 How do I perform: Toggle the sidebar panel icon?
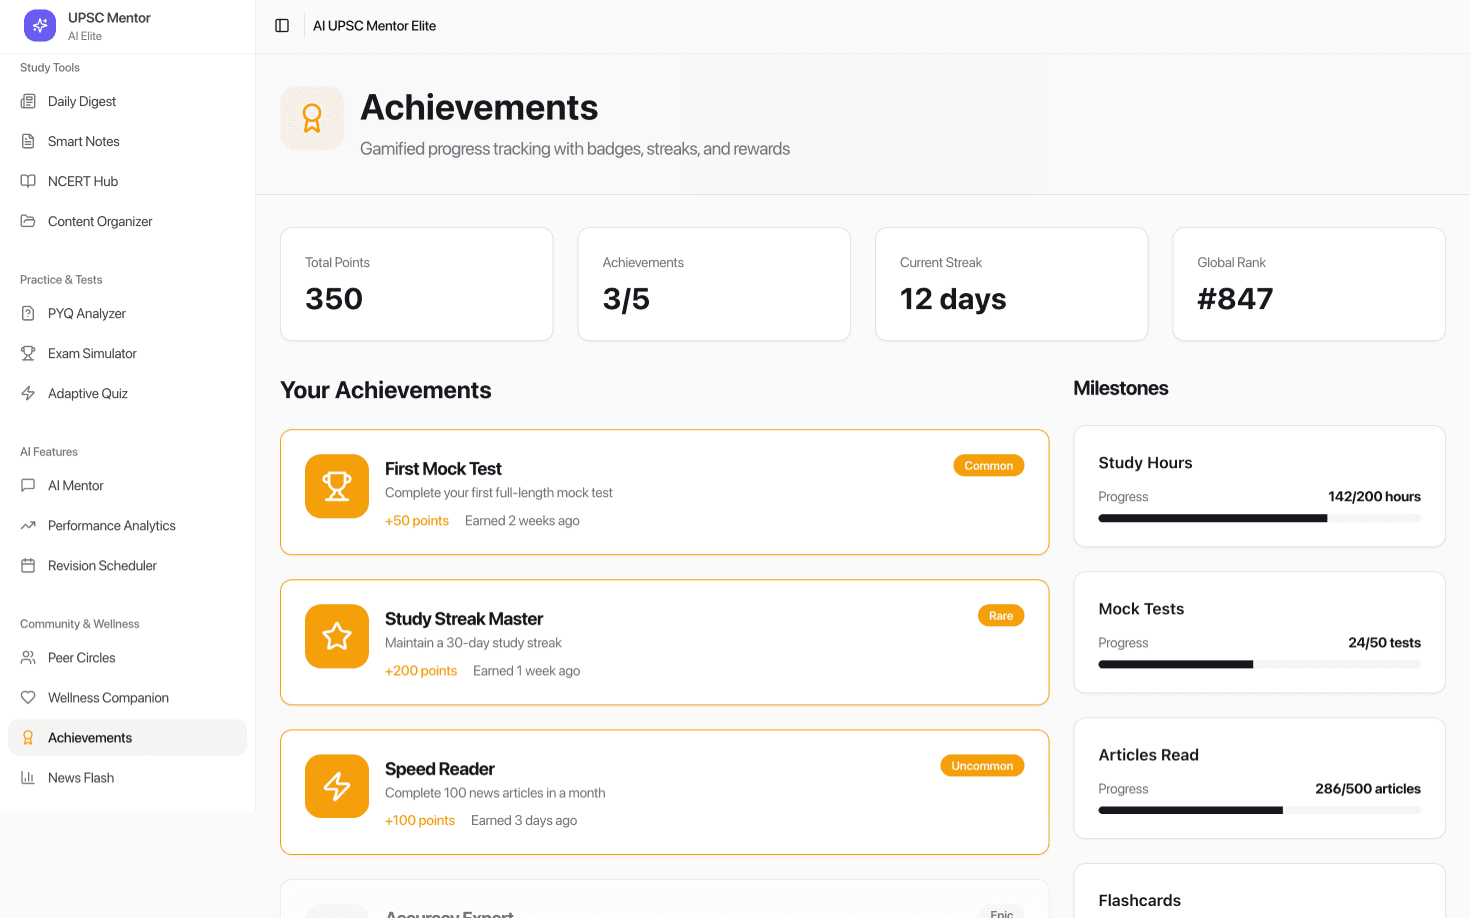point(282,26)
